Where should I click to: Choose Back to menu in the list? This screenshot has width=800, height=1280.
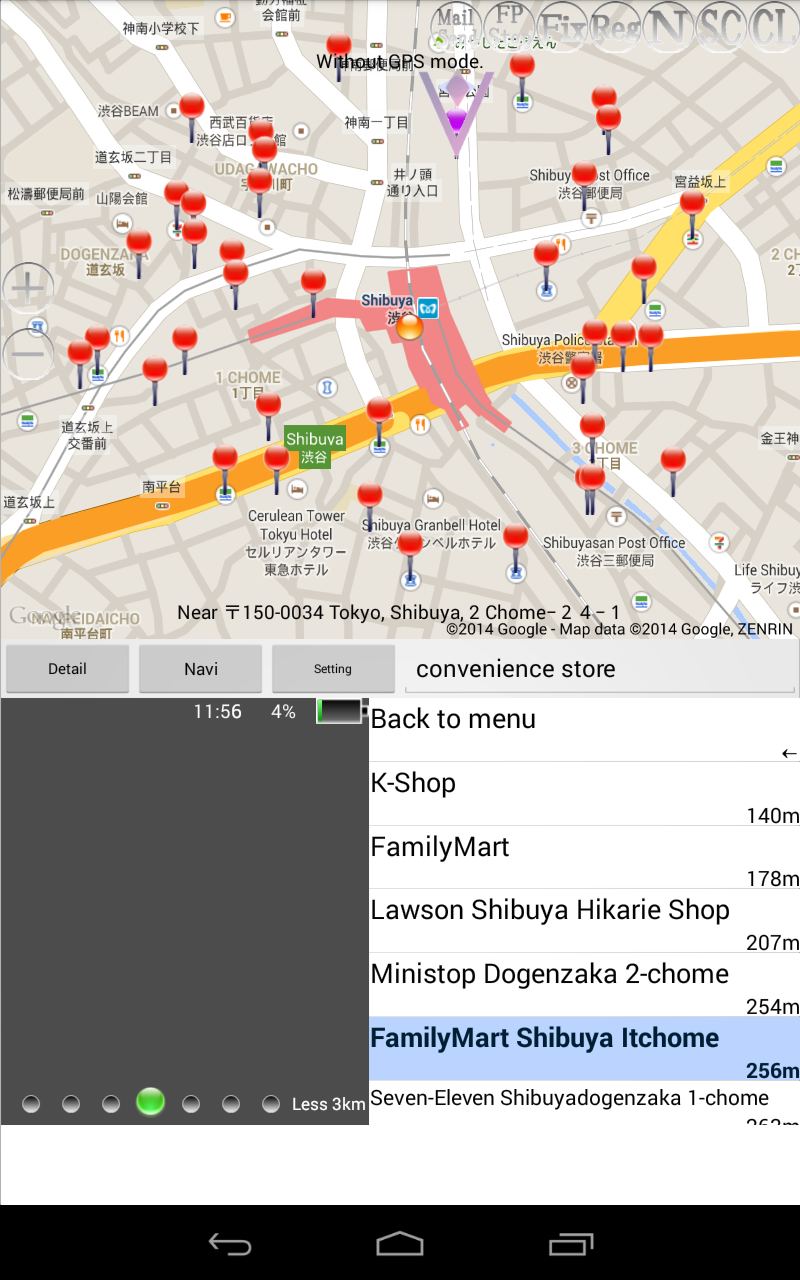[x=585, y=730]
